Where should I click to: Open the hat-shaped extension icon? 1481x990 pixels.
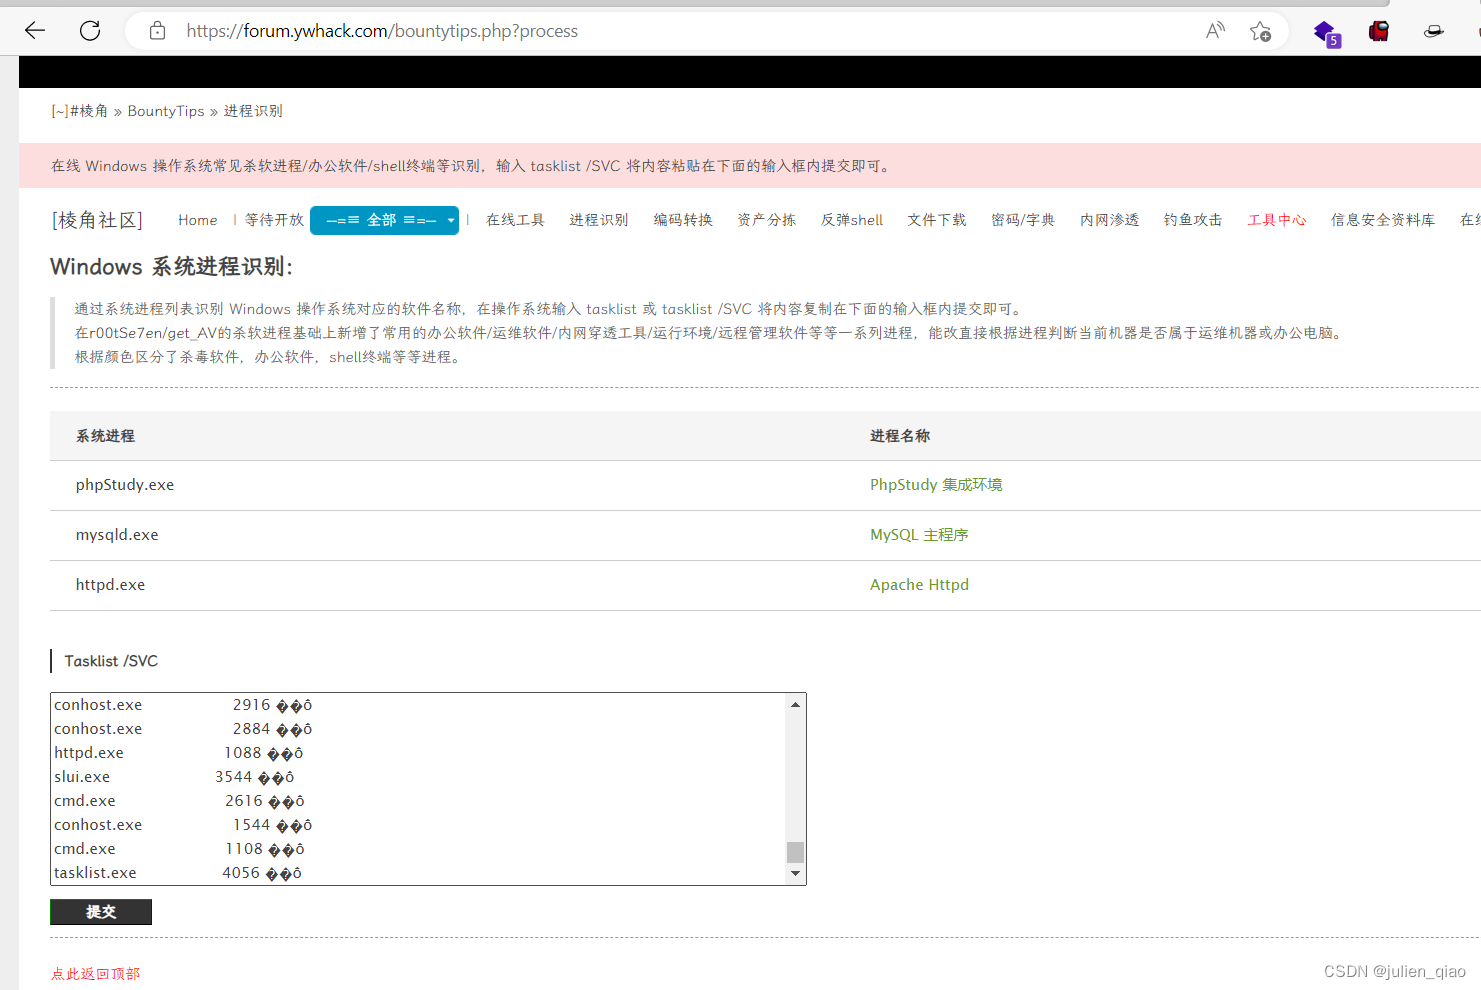coord(1433,31)
